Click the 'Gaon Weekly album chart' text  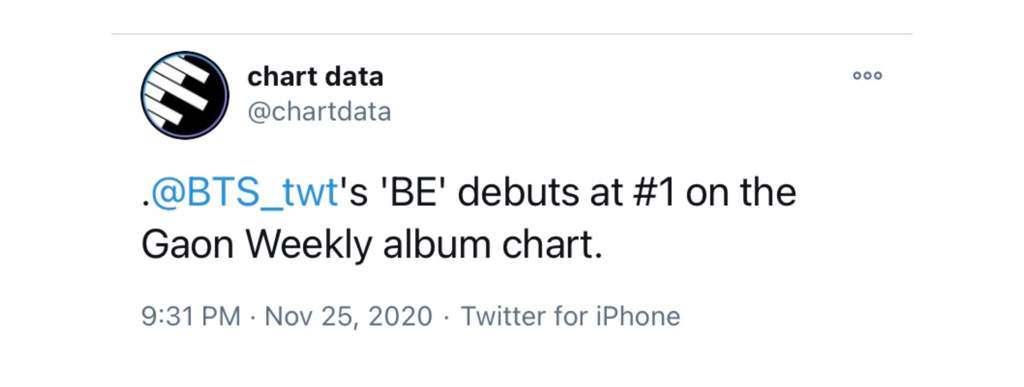(368, 246)
